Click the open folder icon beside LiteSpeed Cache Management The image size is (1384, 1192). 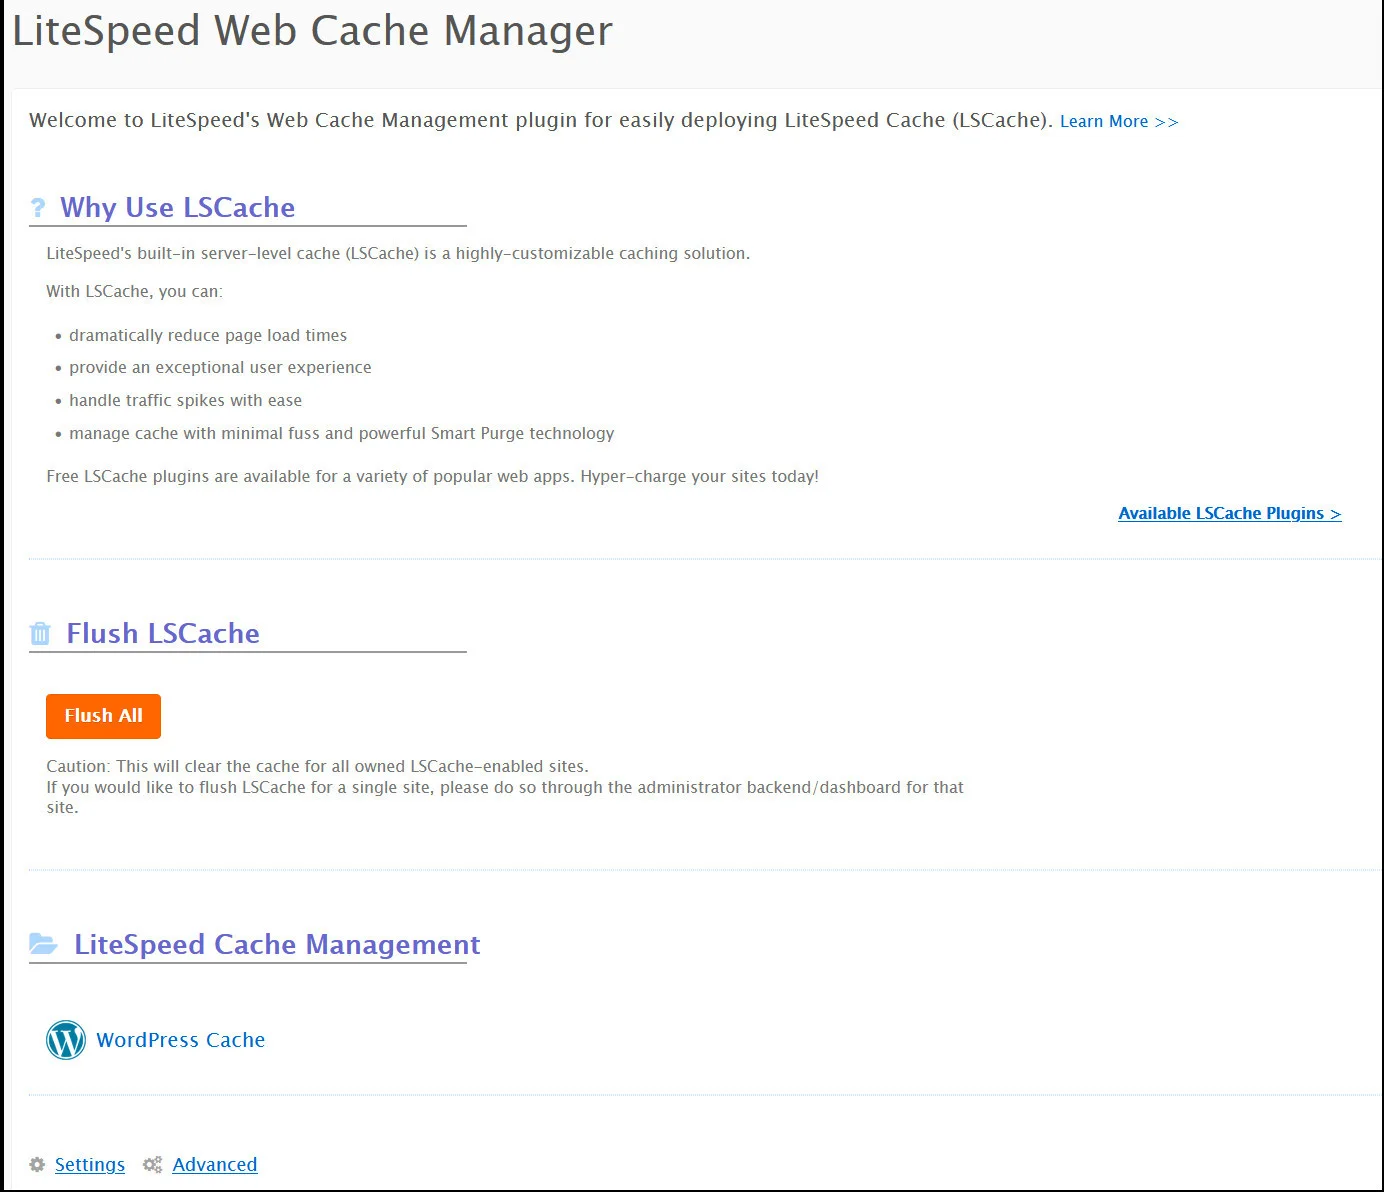[43, 943]
